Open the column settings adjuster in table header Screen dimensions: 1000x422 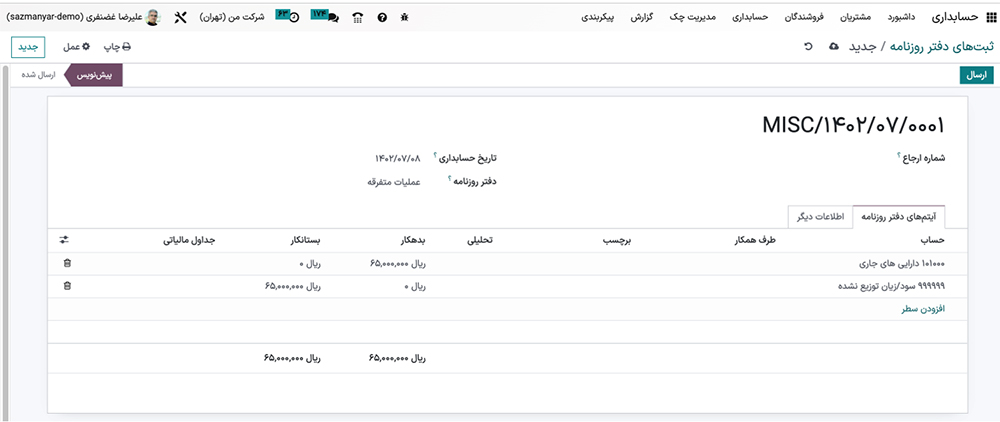click(x=65, y=240)
